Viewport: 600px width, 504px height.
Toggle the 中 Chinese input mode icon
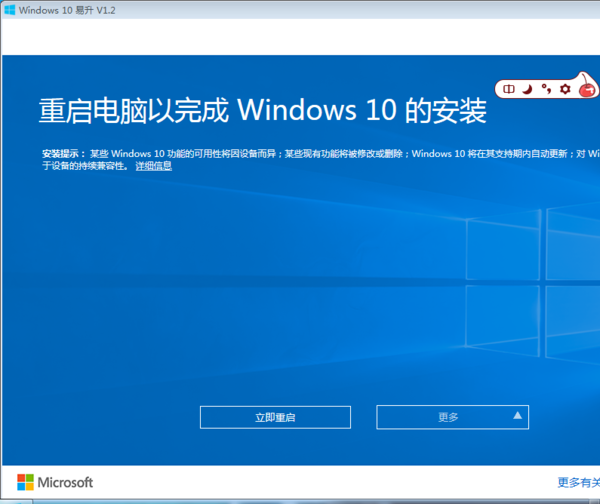coord(509,89)
